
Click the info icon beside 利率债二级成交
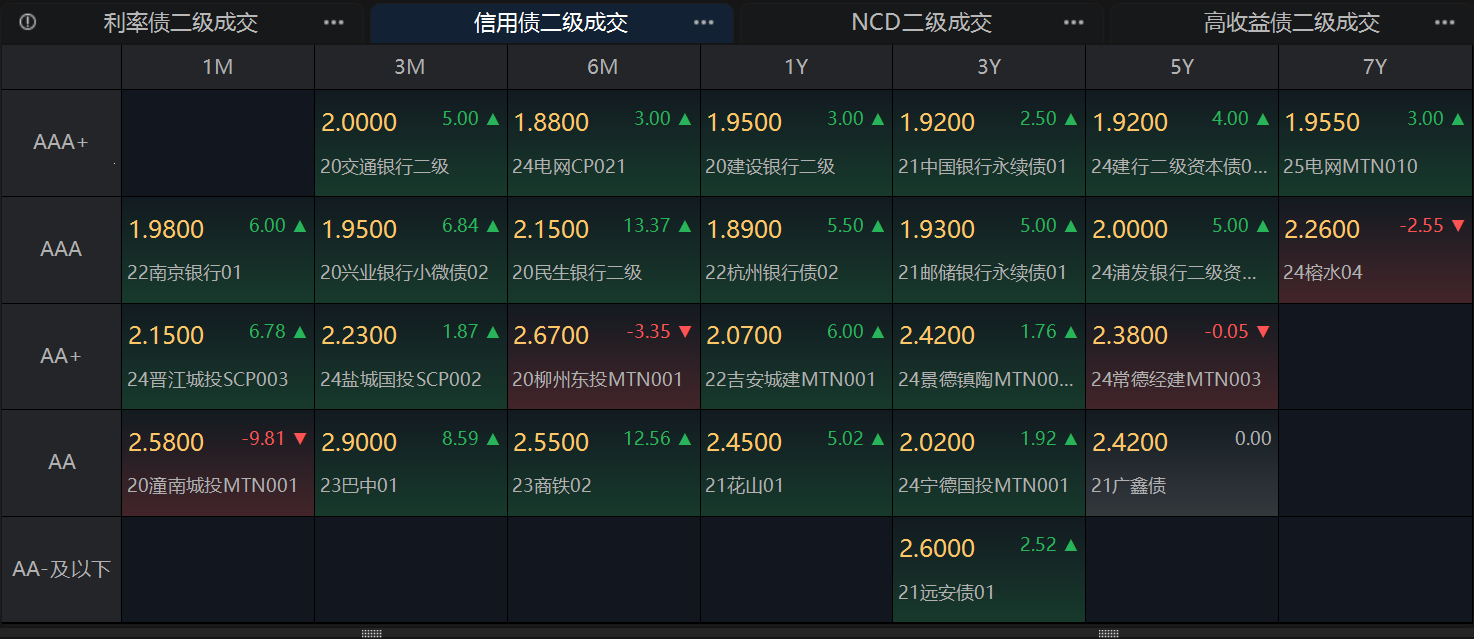coord(27,22)
